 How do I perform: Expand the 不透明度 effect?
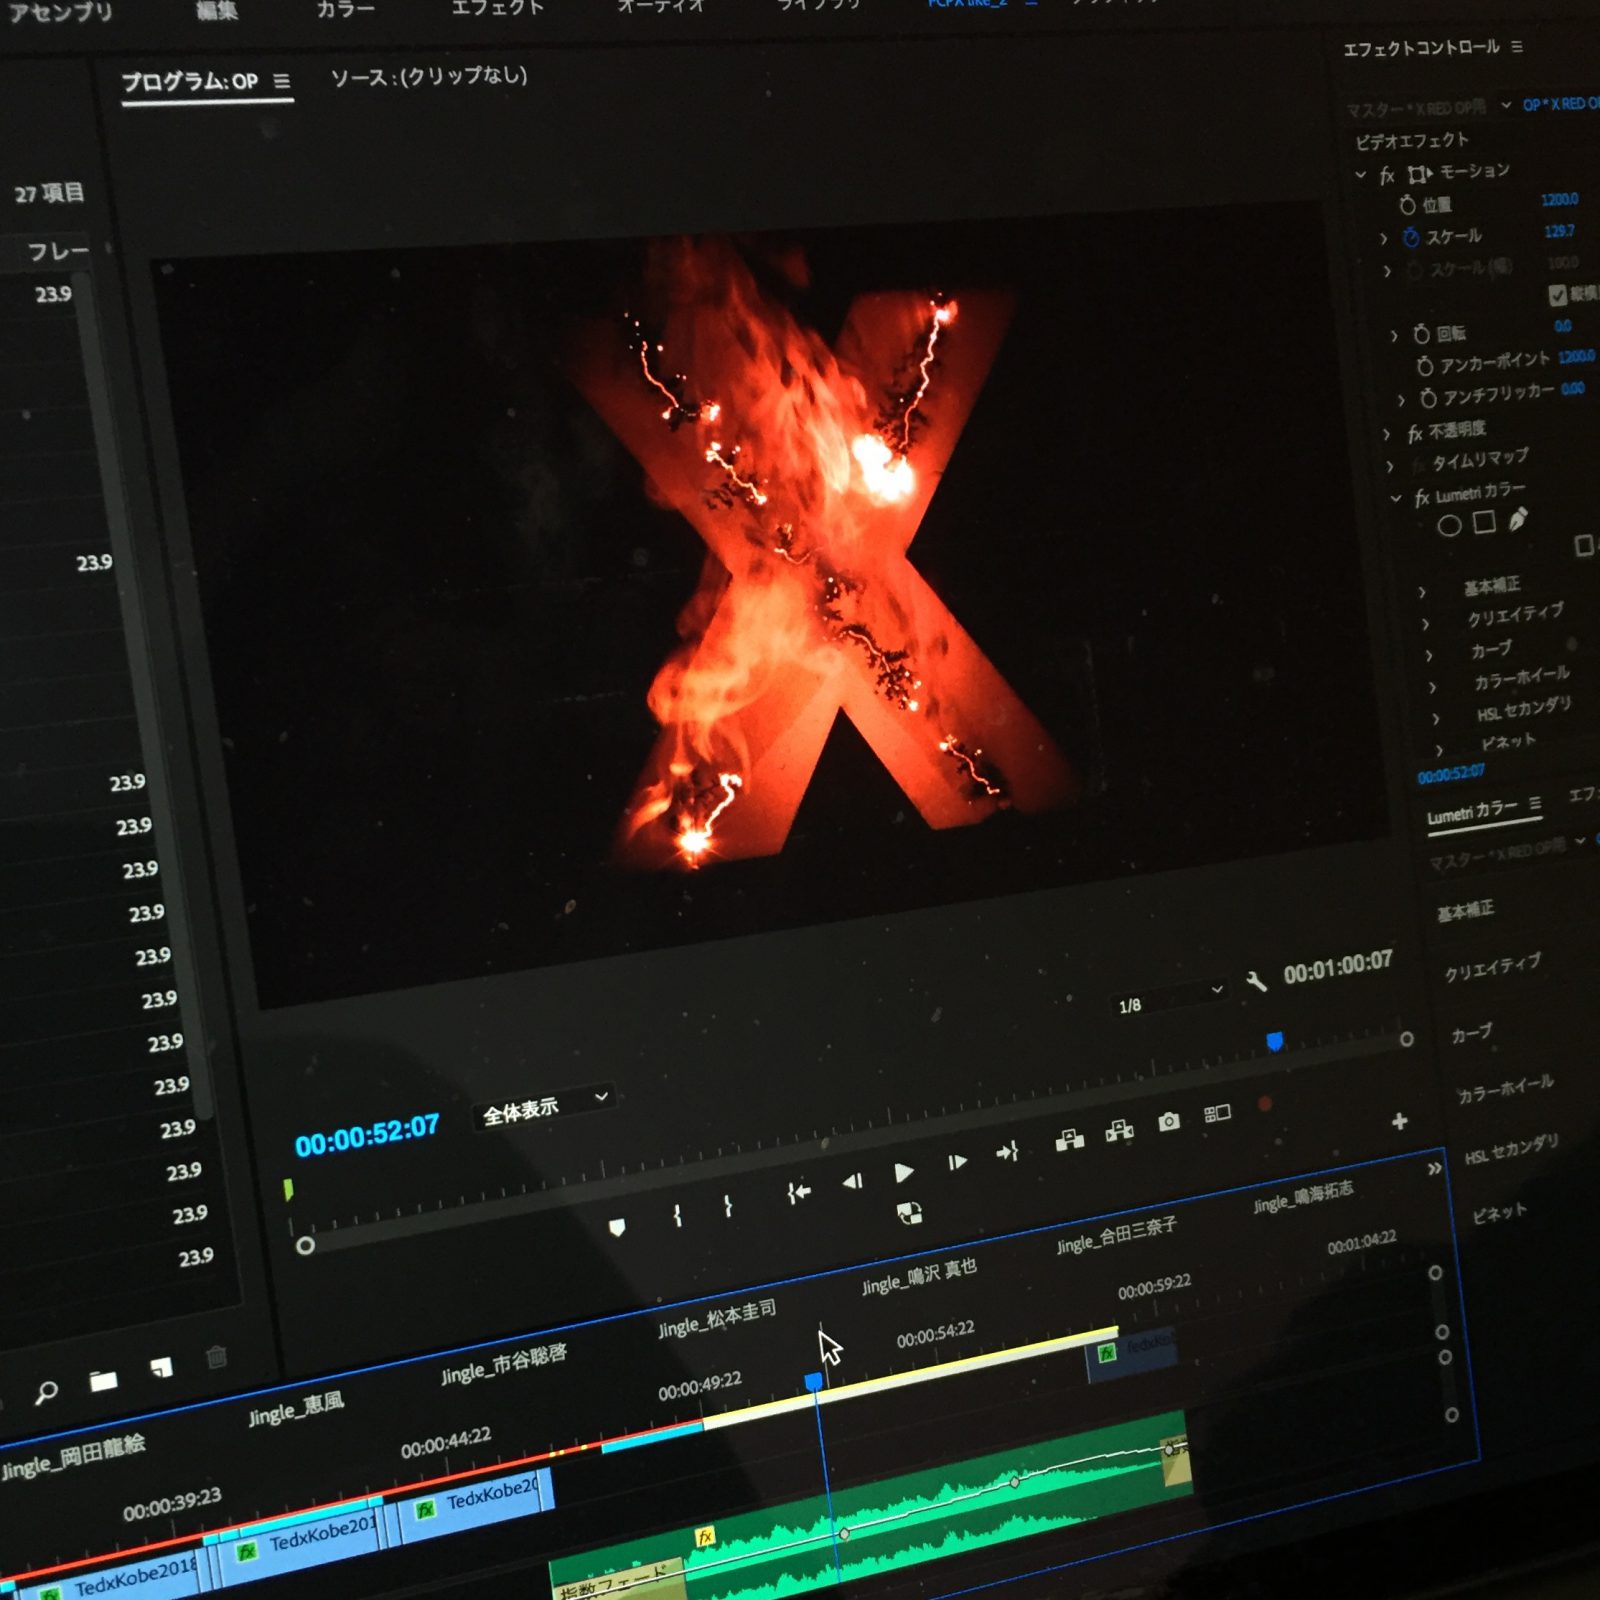(1386, 433)
